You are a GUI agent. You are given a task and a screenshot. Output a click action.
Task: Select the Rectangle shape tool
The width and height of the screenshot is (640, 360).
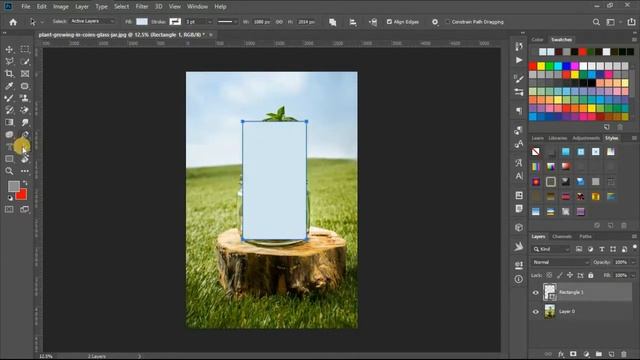coord(9,159)
